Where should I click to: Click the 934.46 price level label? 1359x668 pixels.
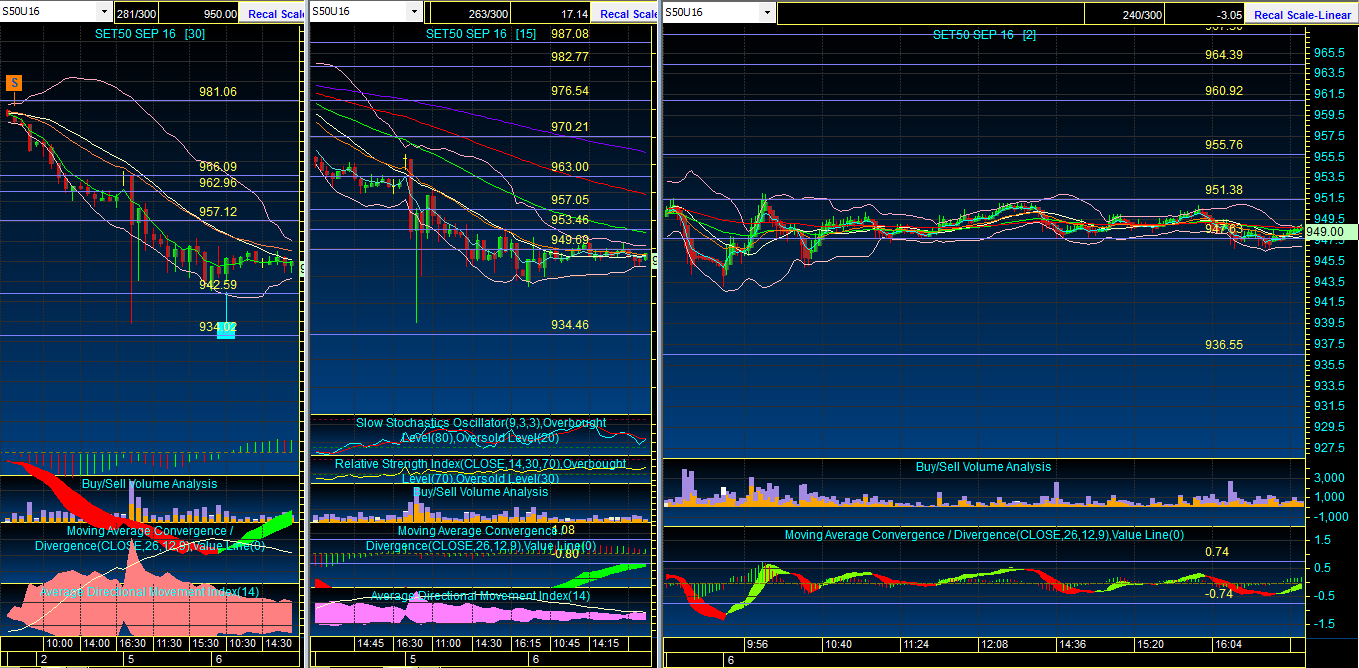point(570,325)
